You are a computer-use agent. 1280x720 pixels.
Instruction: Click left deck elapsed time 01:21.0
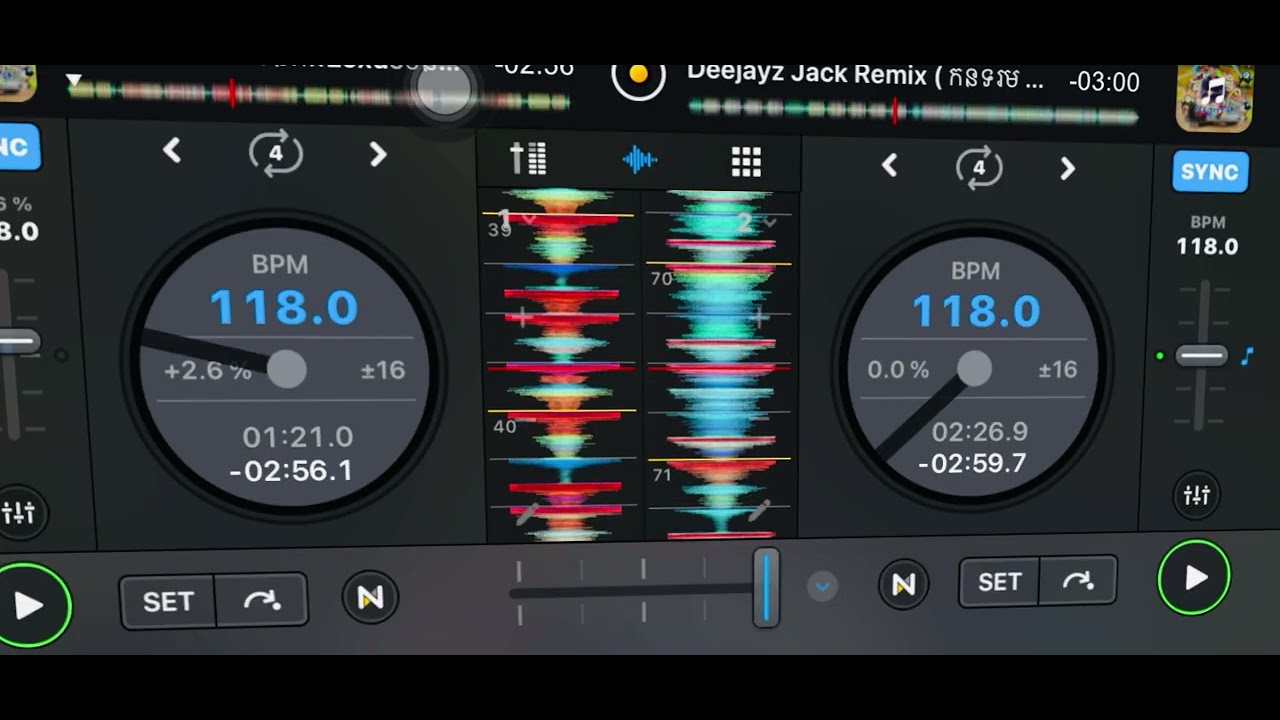coord(297,437)
